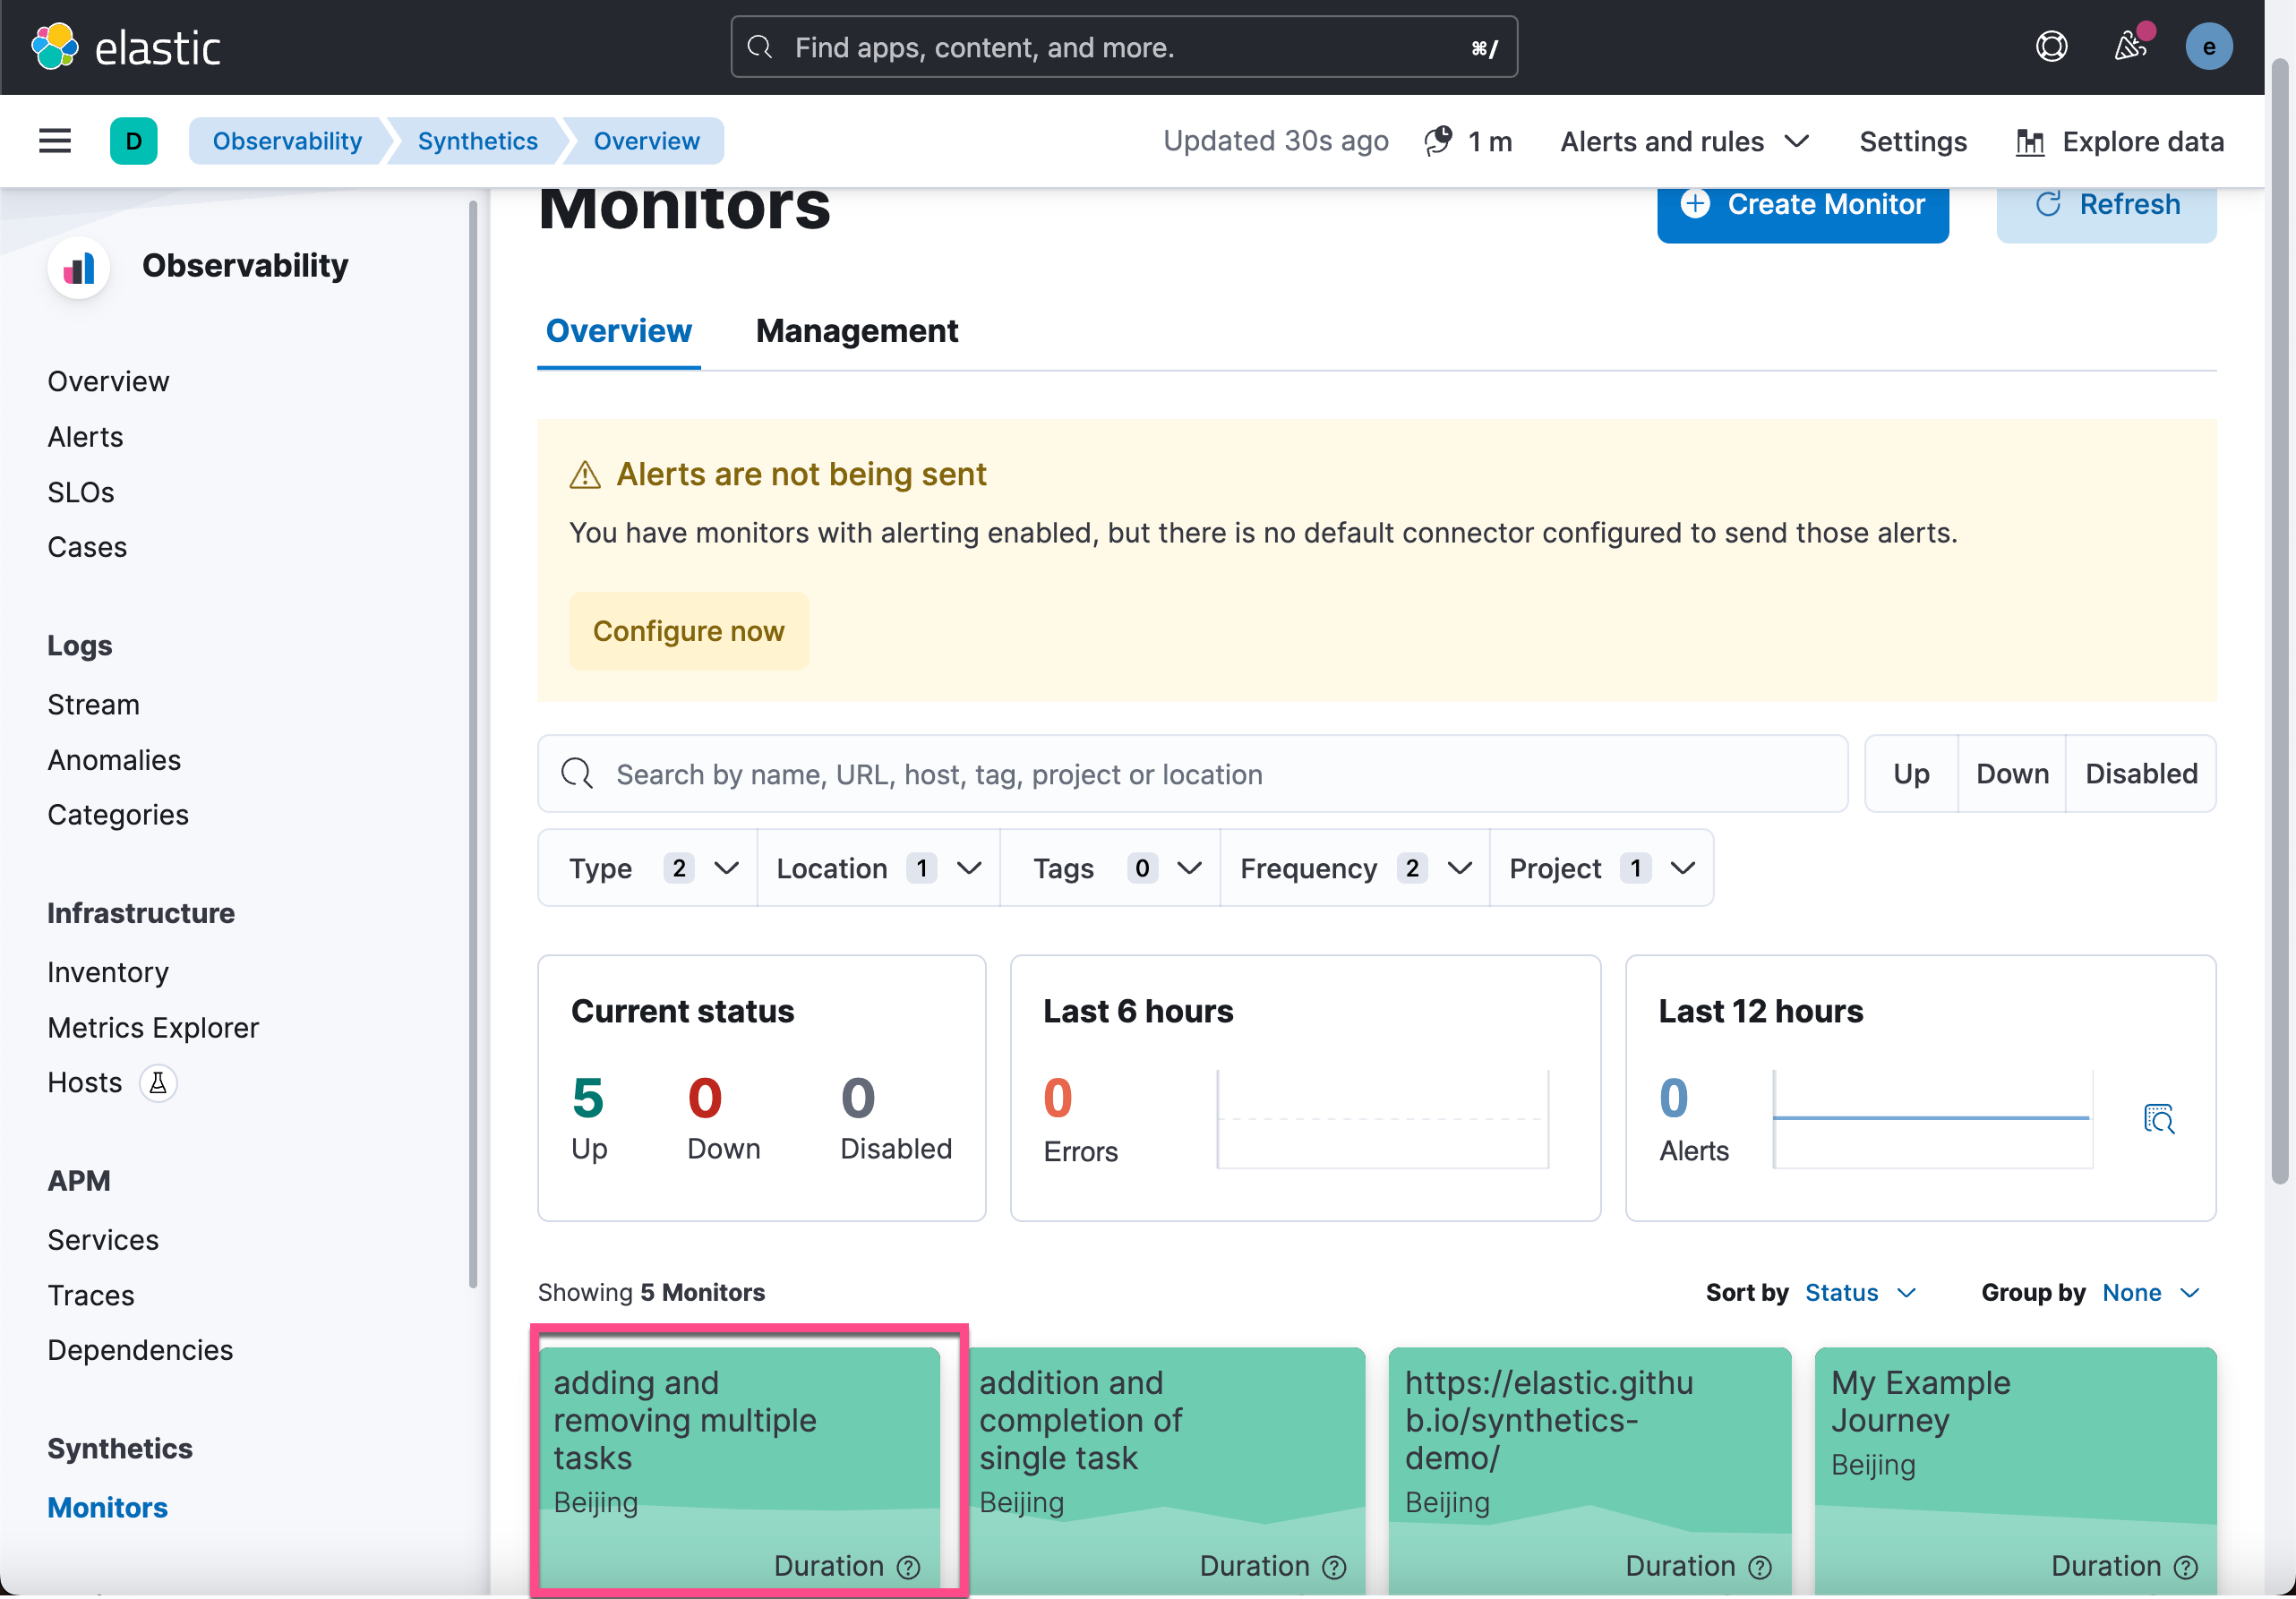
Task: Open Synthetics breadcrumb
Action: pyautogui.click(x=477, y=141)
